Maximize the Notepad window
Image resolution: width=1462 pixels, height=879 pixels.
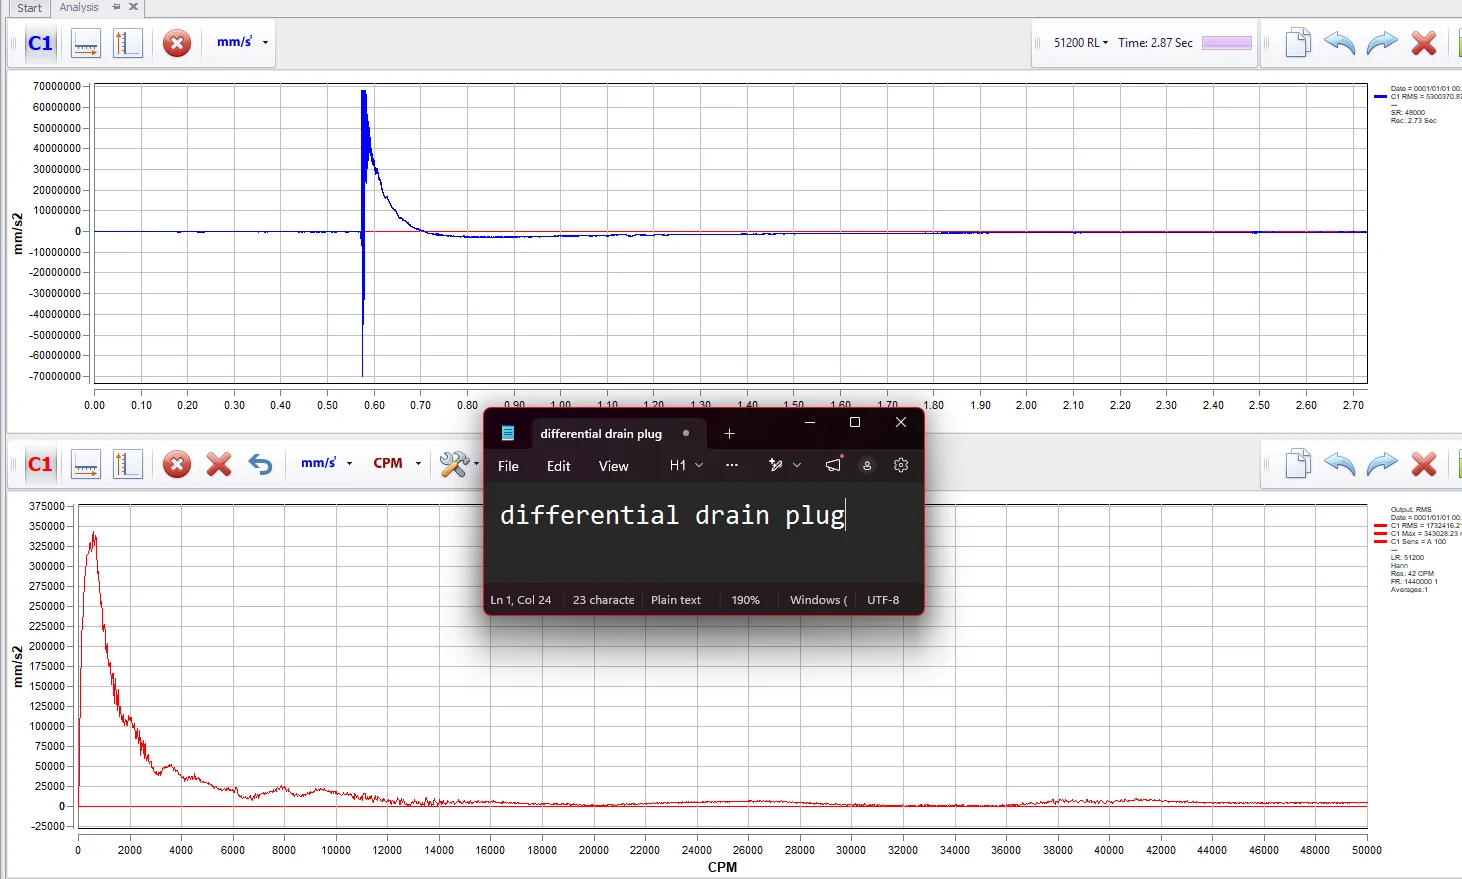coord(855,422)
